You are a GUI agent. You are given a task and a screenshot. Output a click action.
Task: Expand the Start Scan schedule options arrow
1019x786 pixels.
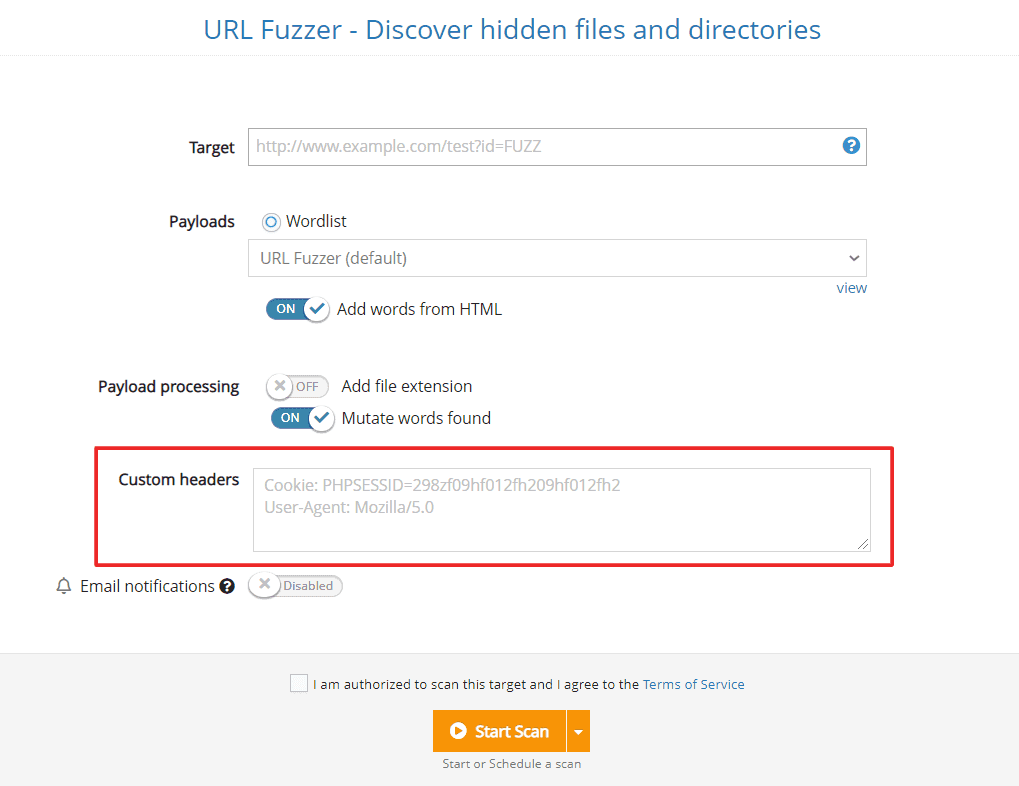tap(578, 730)
